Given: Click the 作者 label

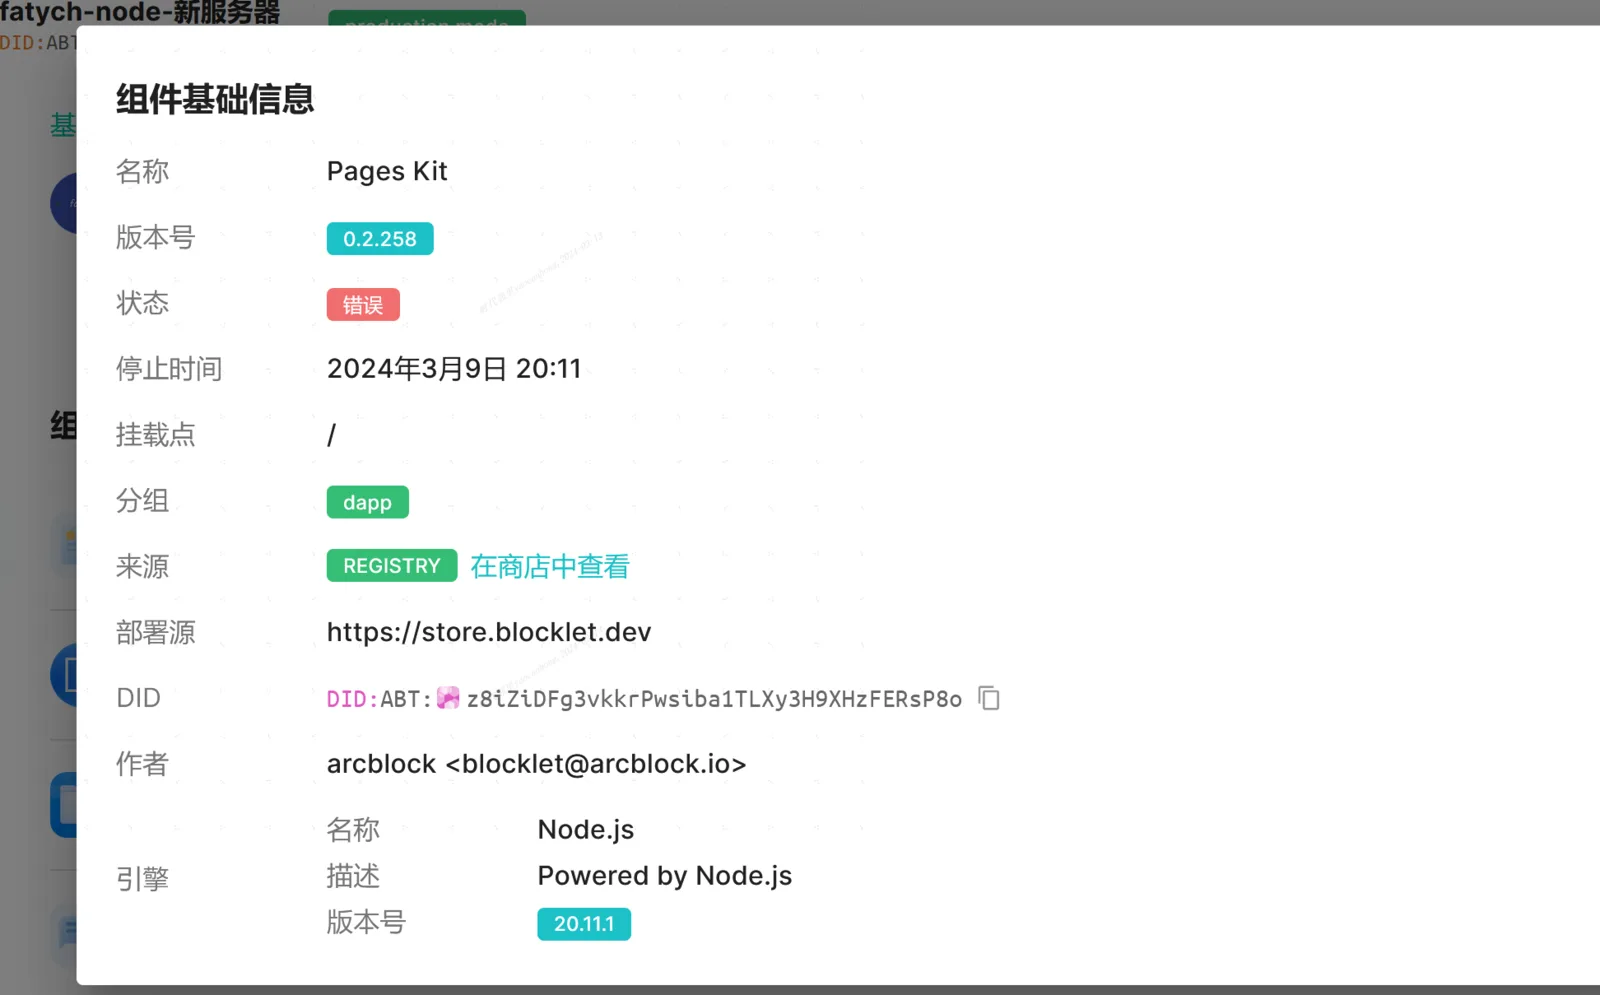Looking at the screenshot, I should click(x=142, y=764).
